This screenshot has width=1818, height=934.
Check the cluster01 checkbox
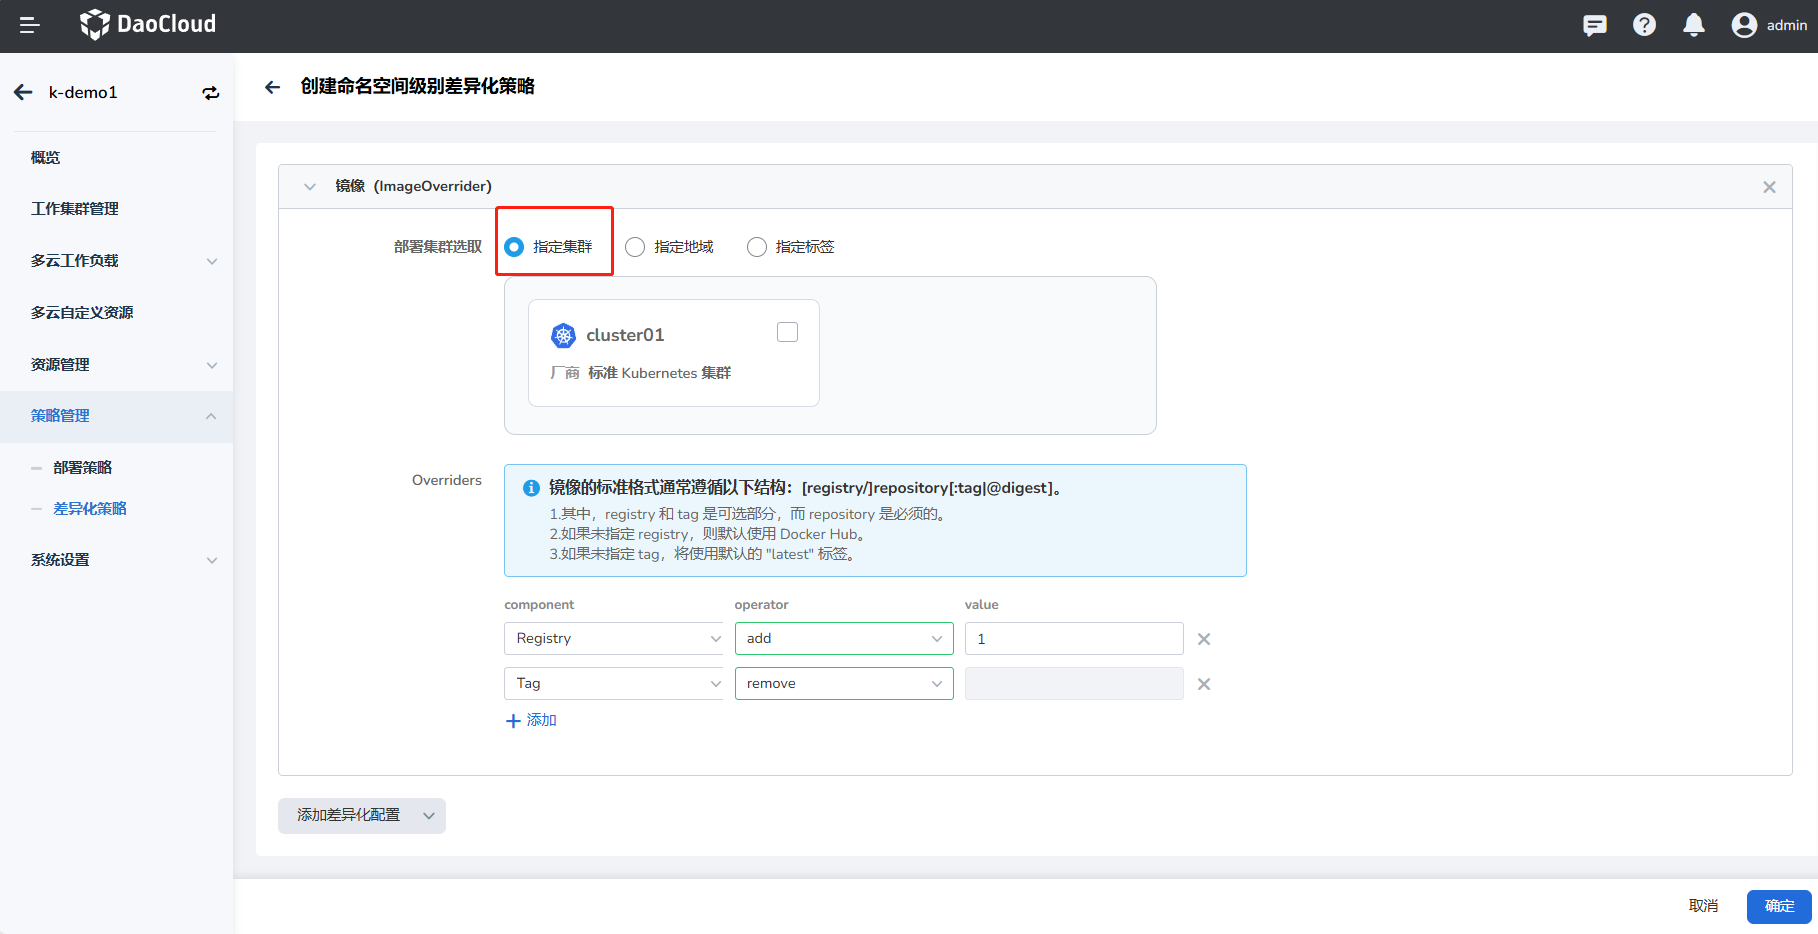point(787,332)
